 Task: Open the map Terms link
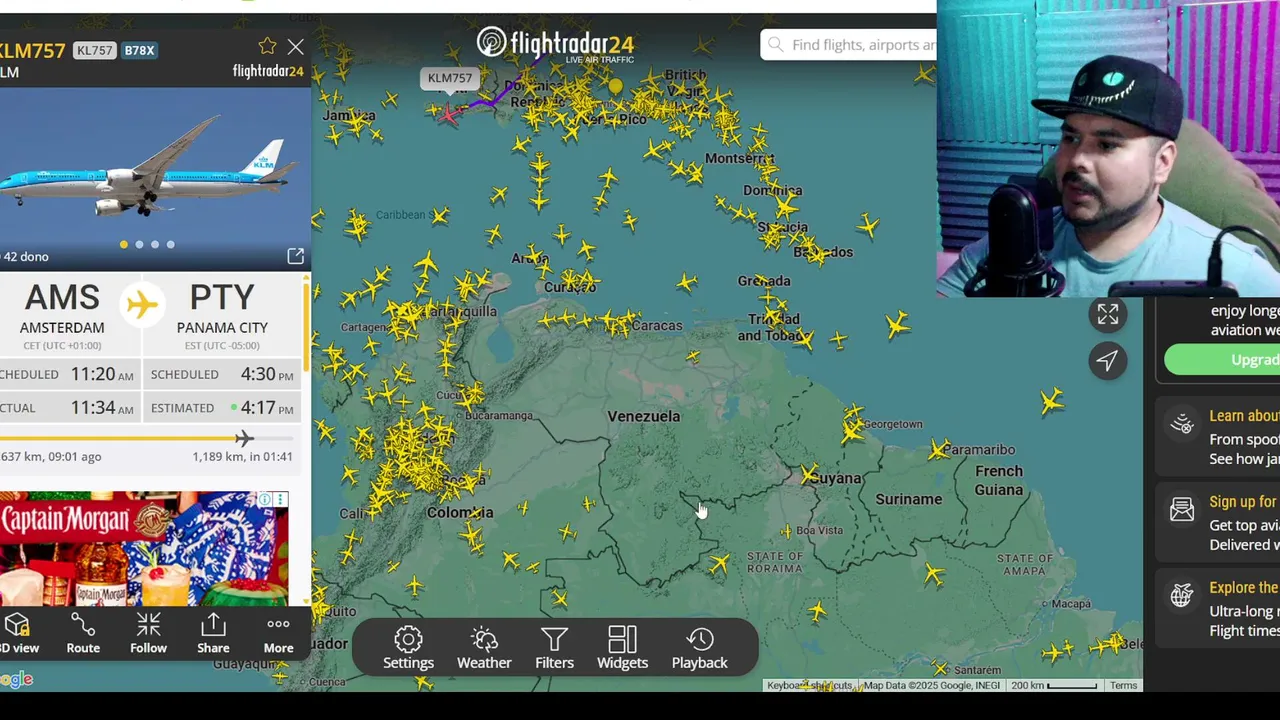[x=1123, y=686]
